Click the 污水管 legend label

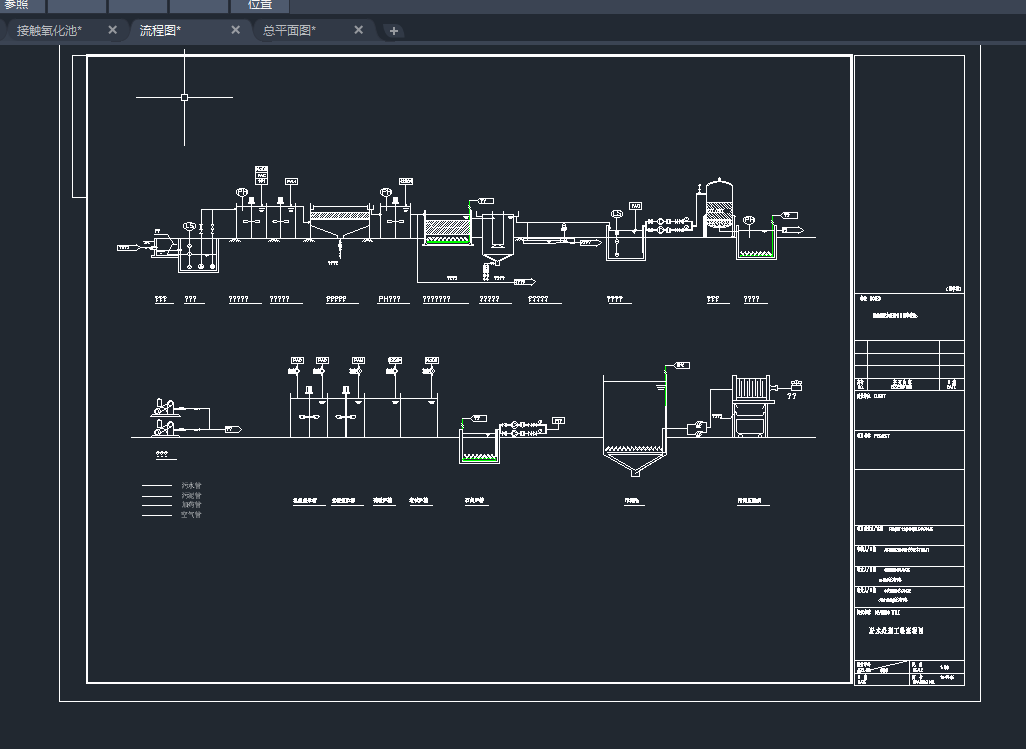191,485
